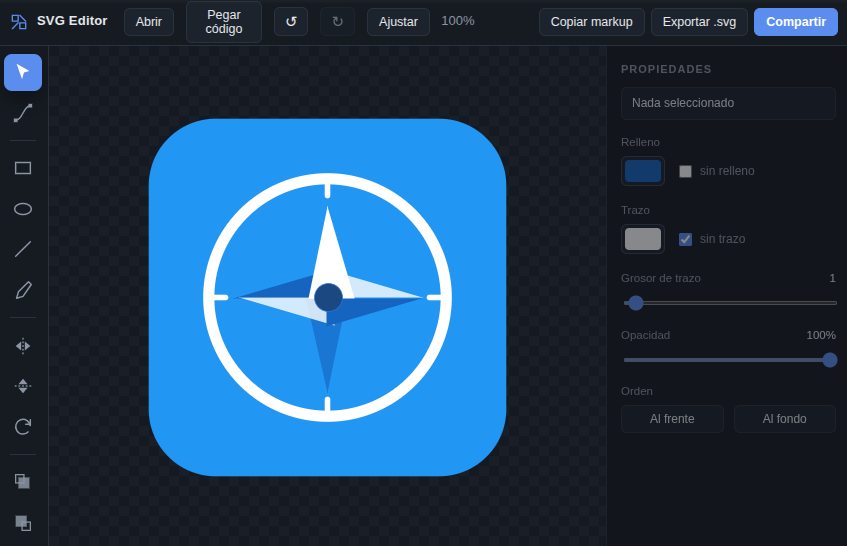The image size is (847, 546).
Task: Click the bottom overlapping squares icon
Action: click(23, 523)
